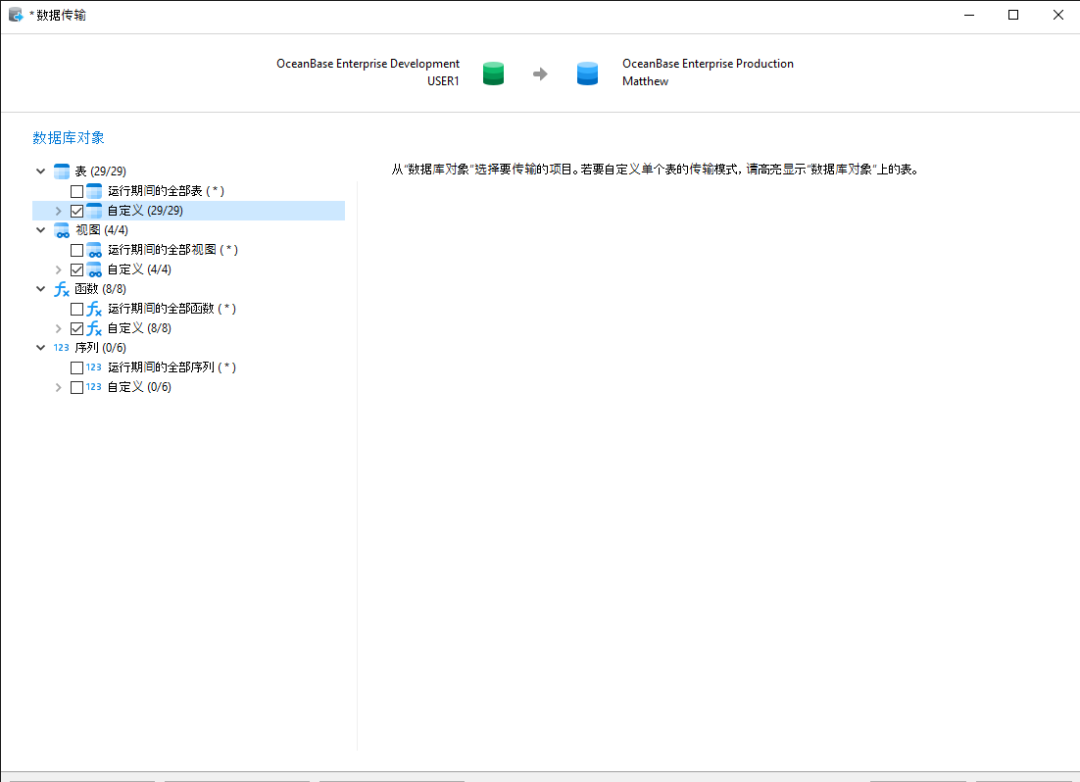Expand the 自定义 (0/6) sequences list

(x=59, y=388)
